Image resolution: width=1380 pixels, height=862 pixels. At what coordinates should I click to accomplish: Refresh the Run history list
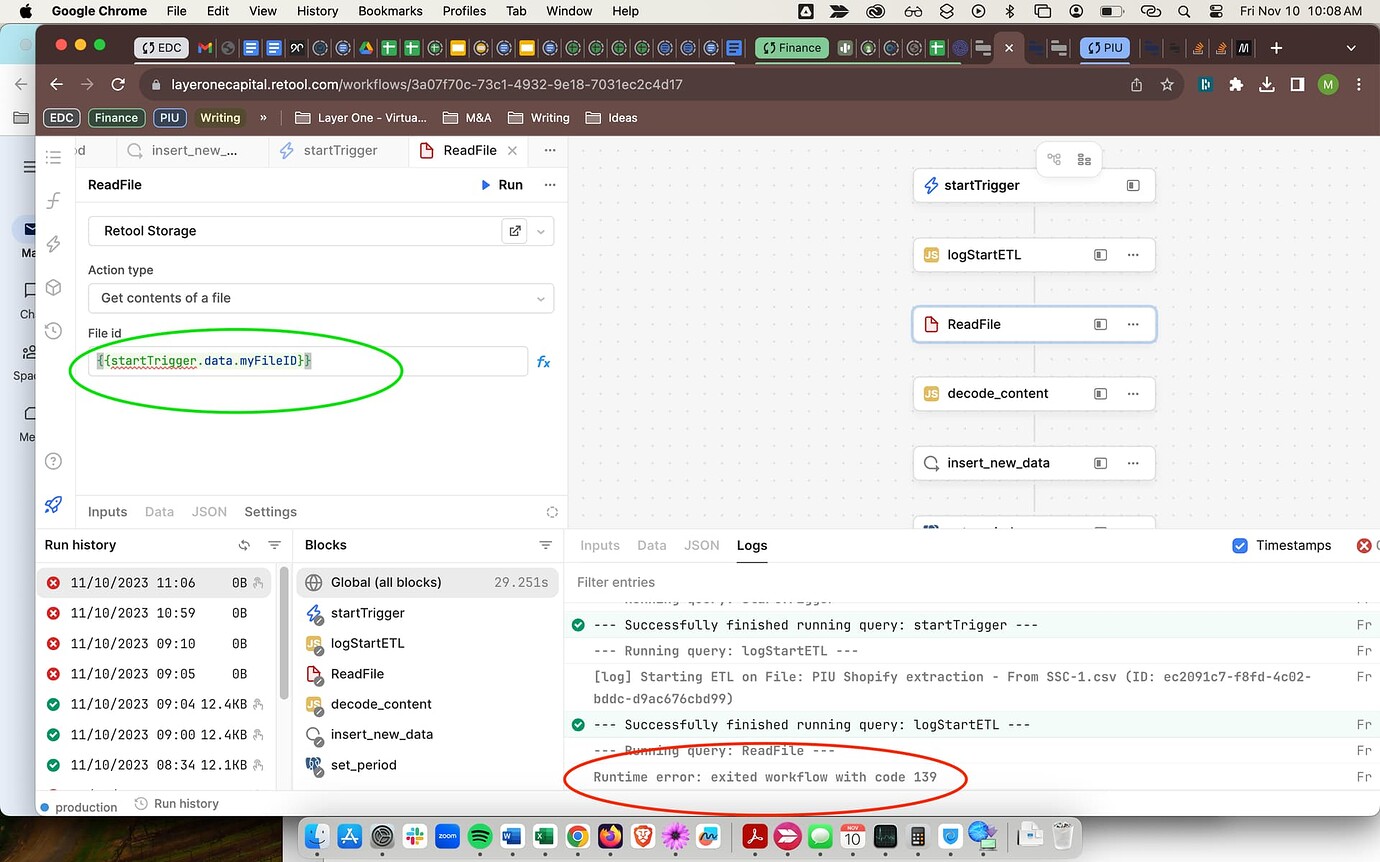244,545
